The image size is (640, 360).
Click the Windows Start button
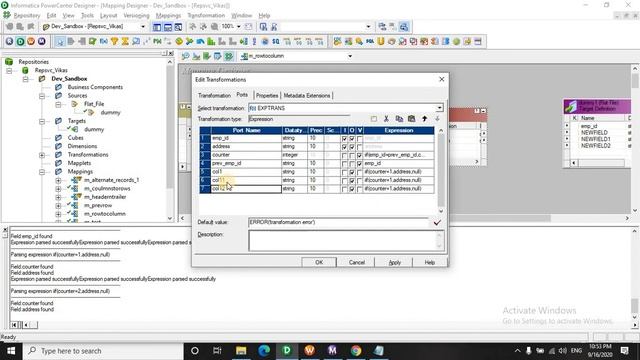(x=11, y=351)
